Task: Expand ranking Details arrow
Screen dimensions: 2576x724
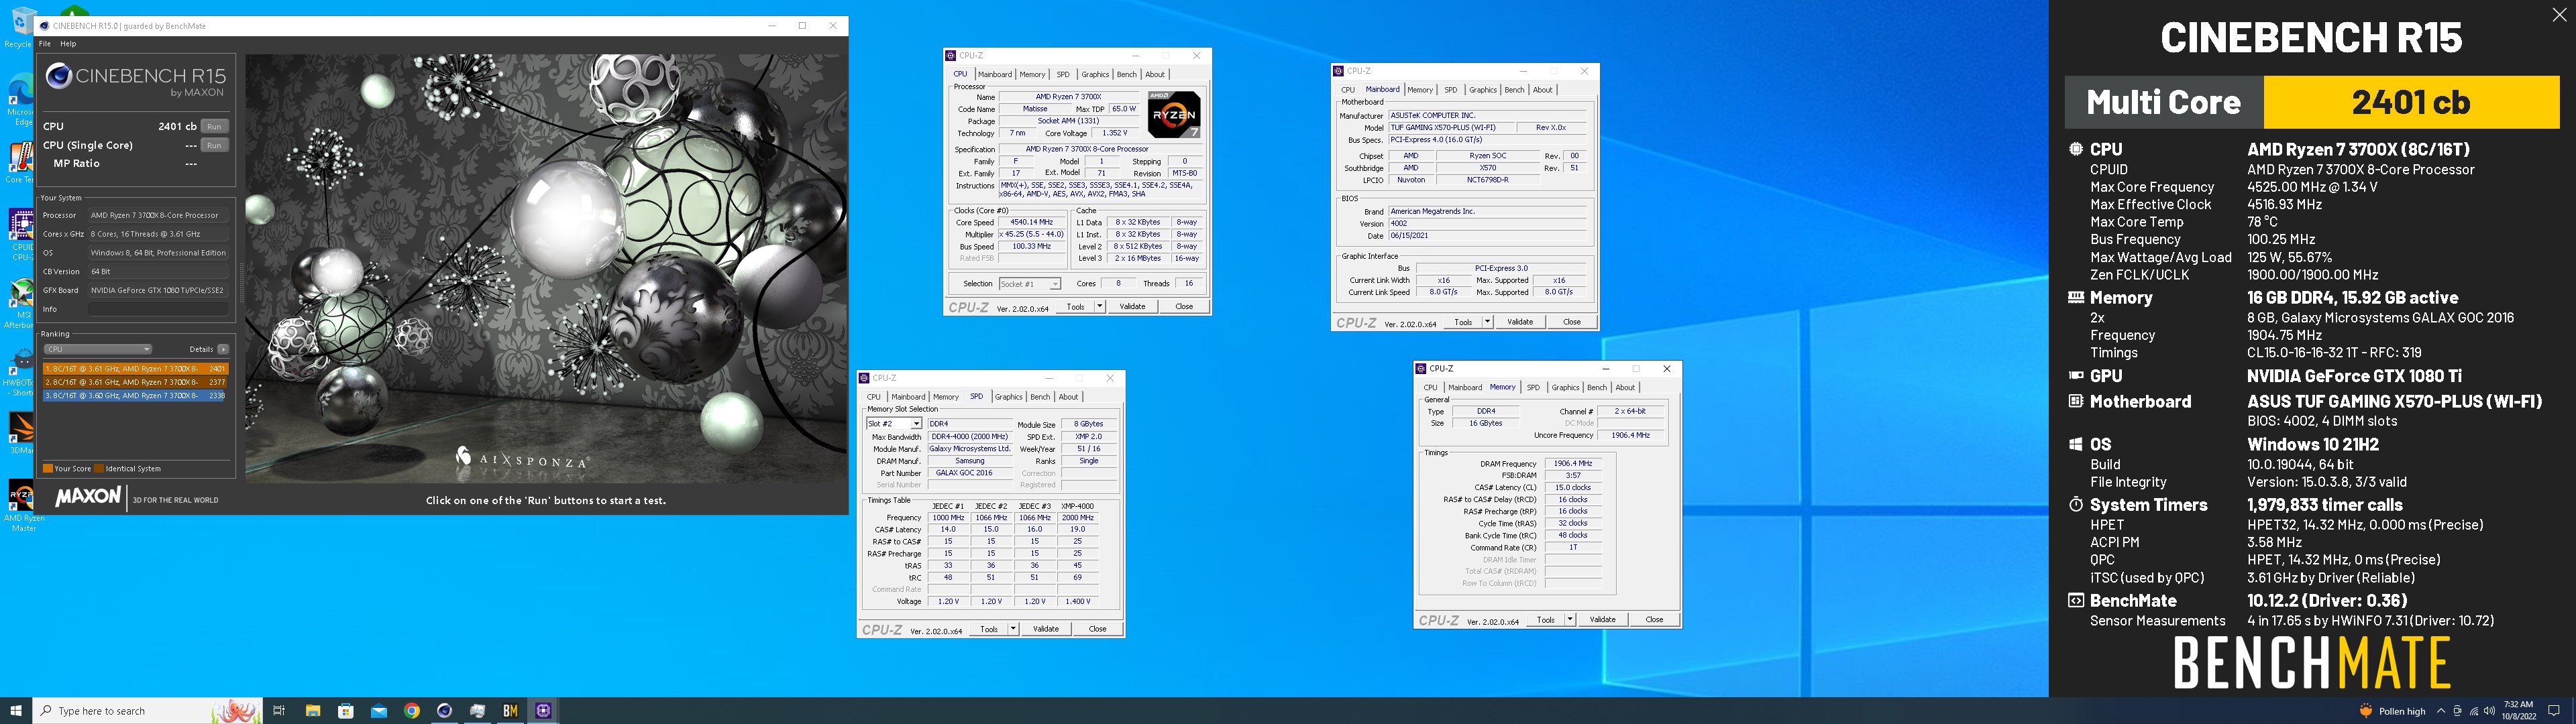Action: click(223, 349)
